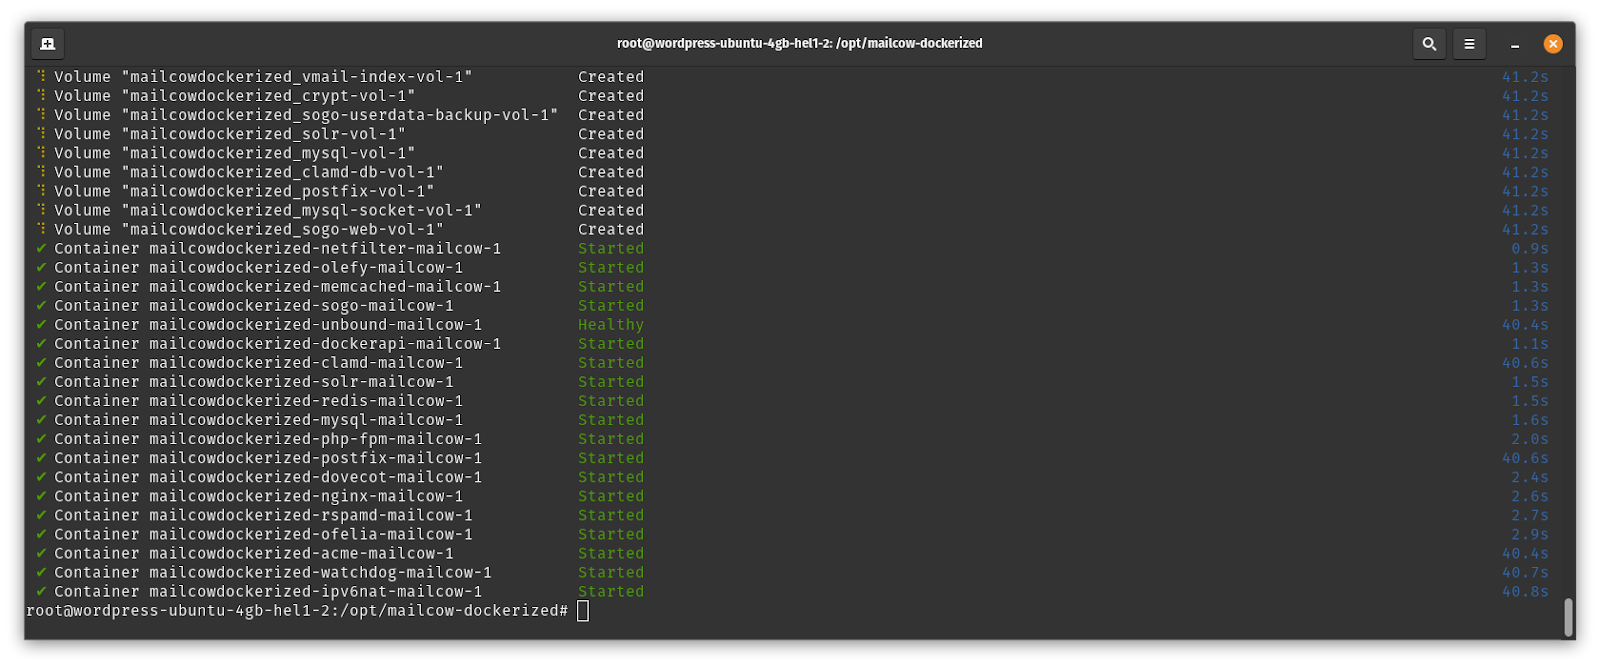Click the command prompt cursor
The width and height of the screenshot is (1600, 667).
click(x=583, y=611)
